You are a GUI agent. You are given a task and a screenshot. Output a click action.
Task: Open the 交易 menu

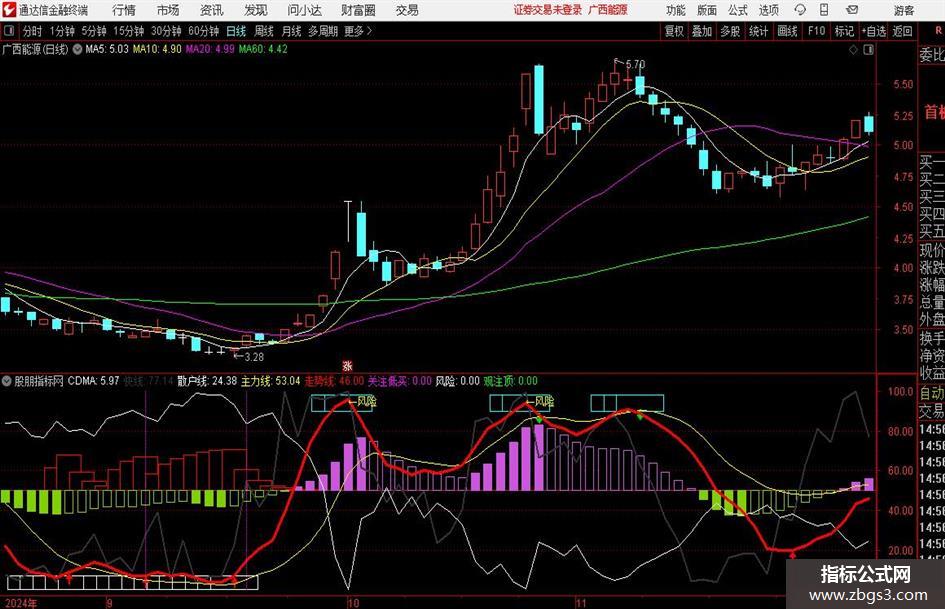pyautogui.click(x=407, y=10)
